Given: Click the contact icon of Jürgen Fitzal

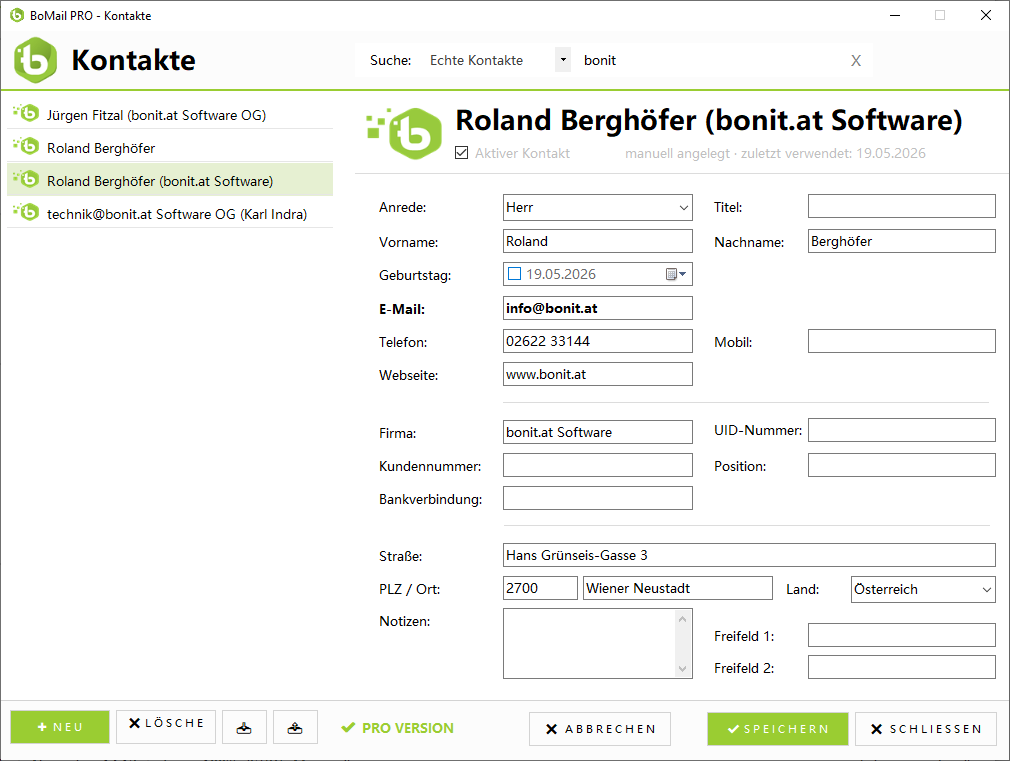Looking at the screenshot, I should [x=26, y=113].
